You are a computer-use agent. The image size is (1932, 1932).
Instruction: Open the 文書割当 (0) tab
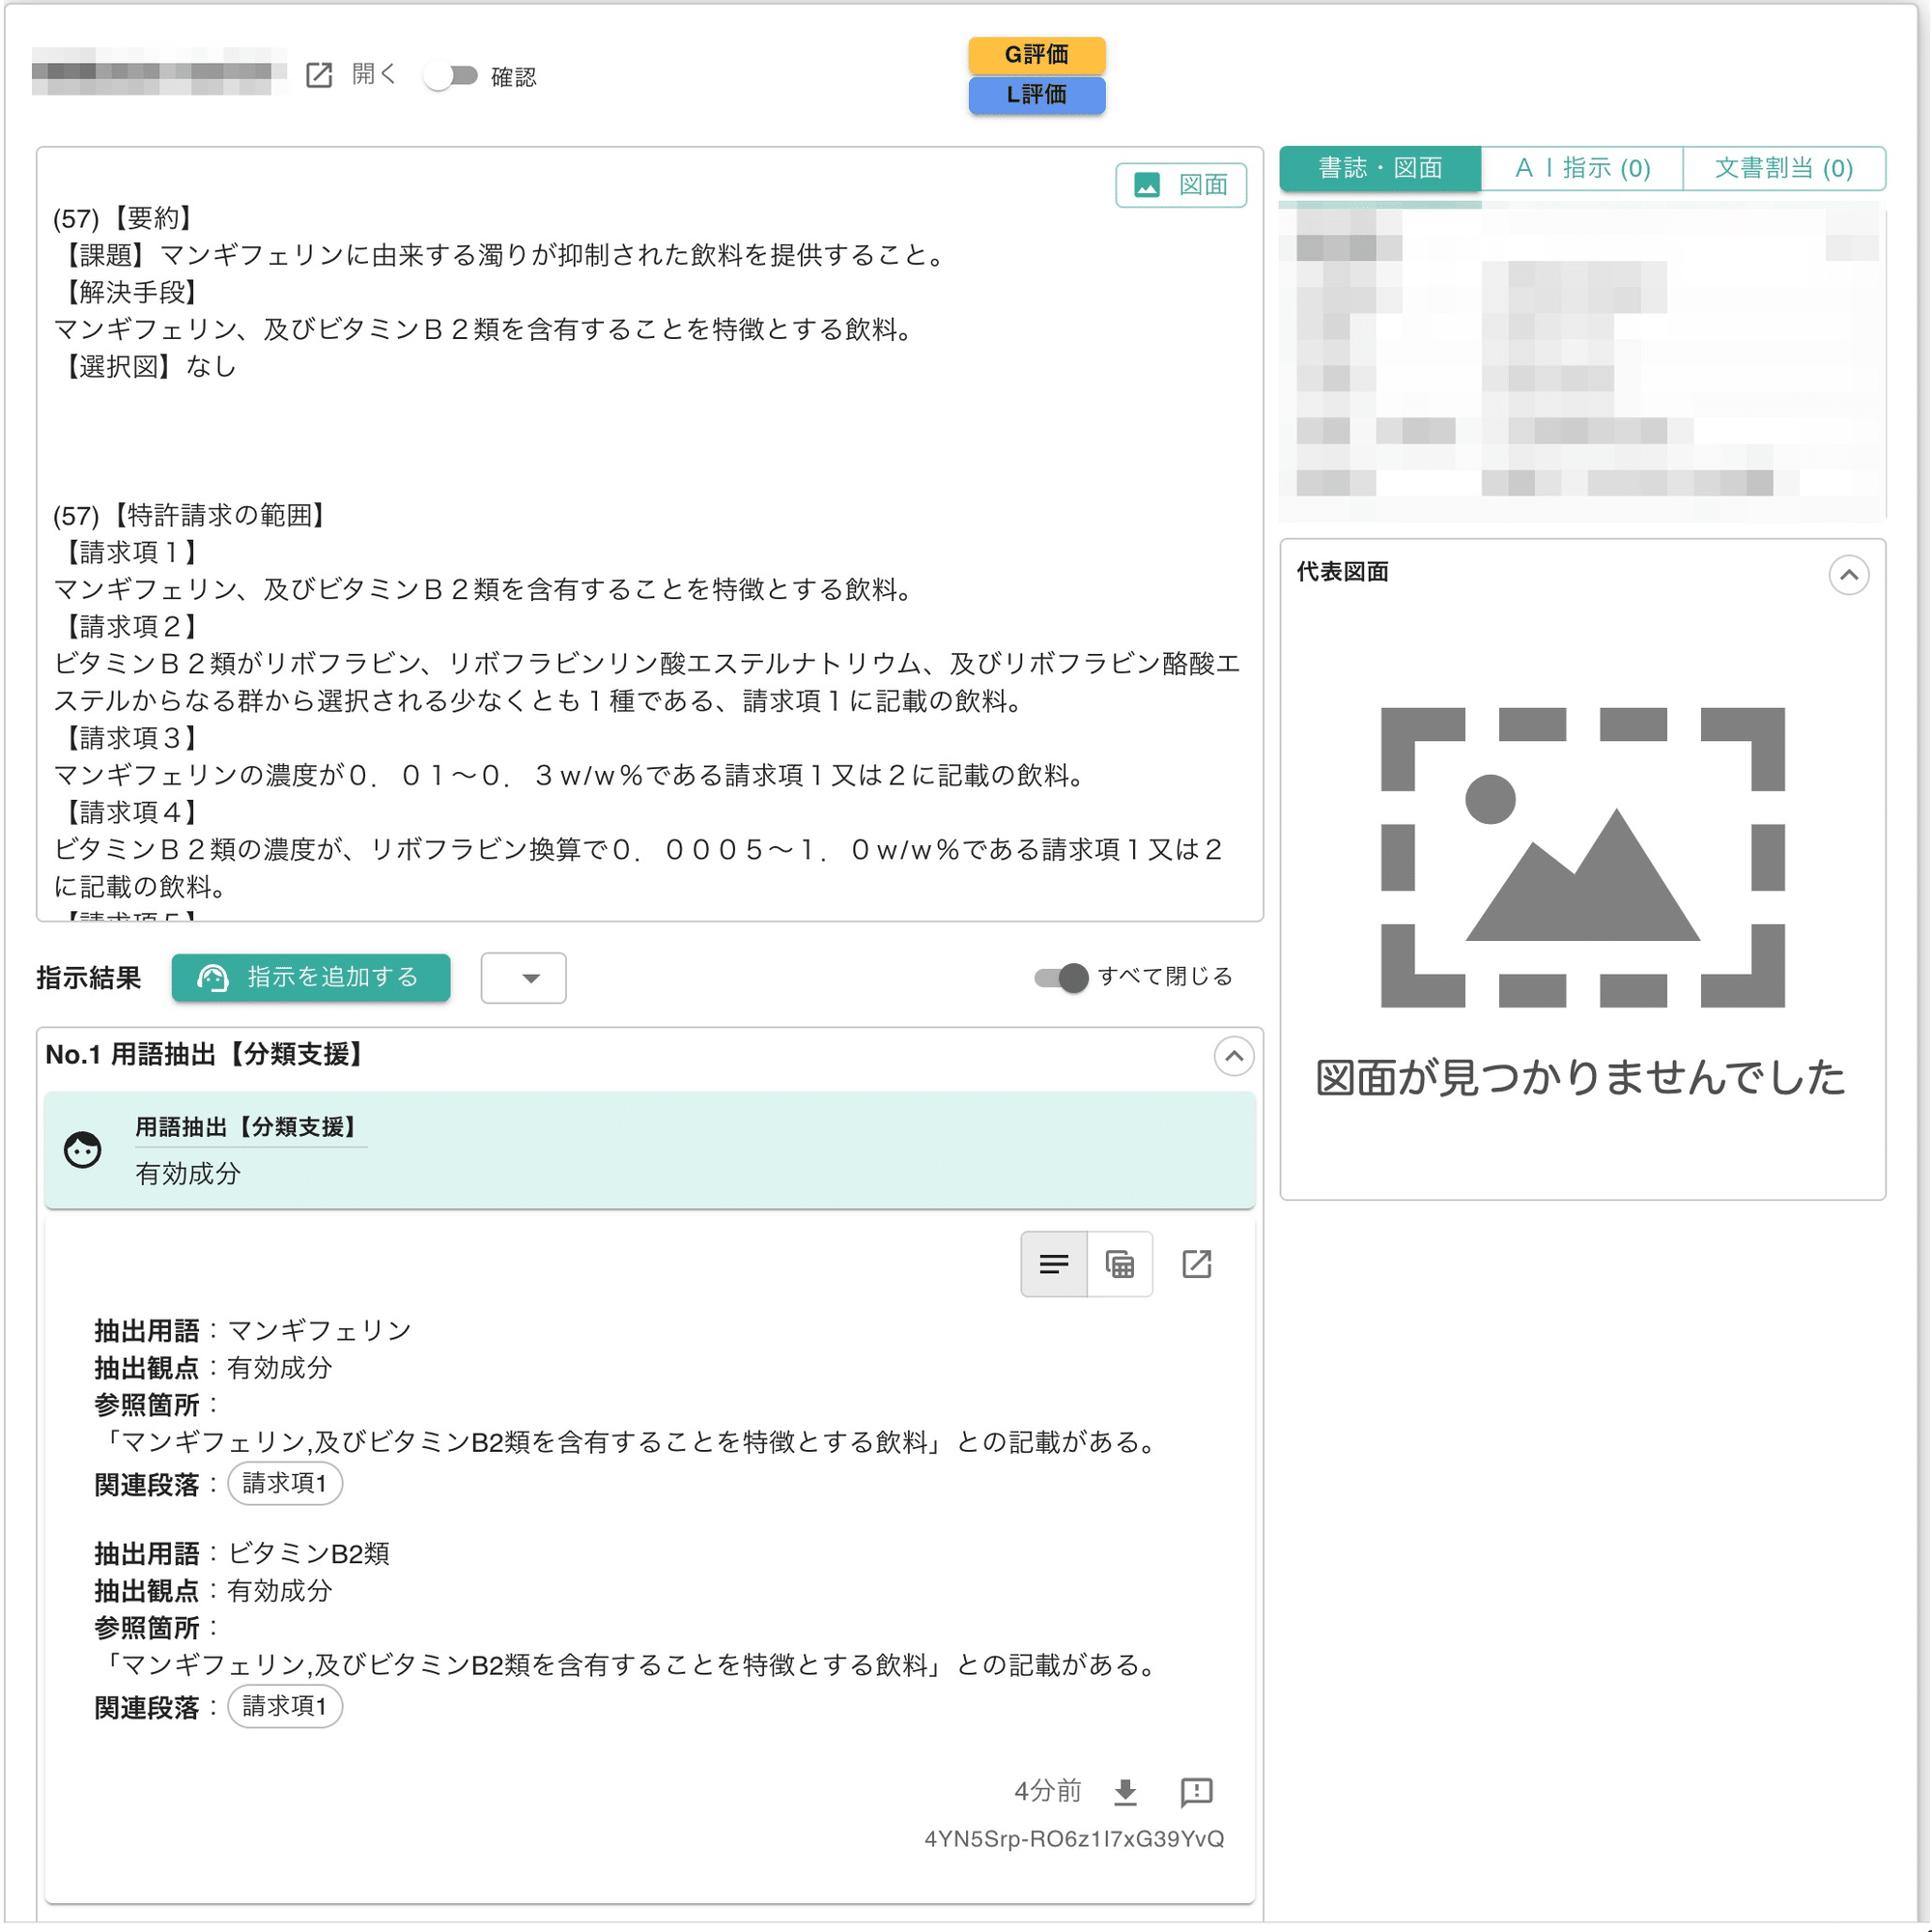(1784, 168)
